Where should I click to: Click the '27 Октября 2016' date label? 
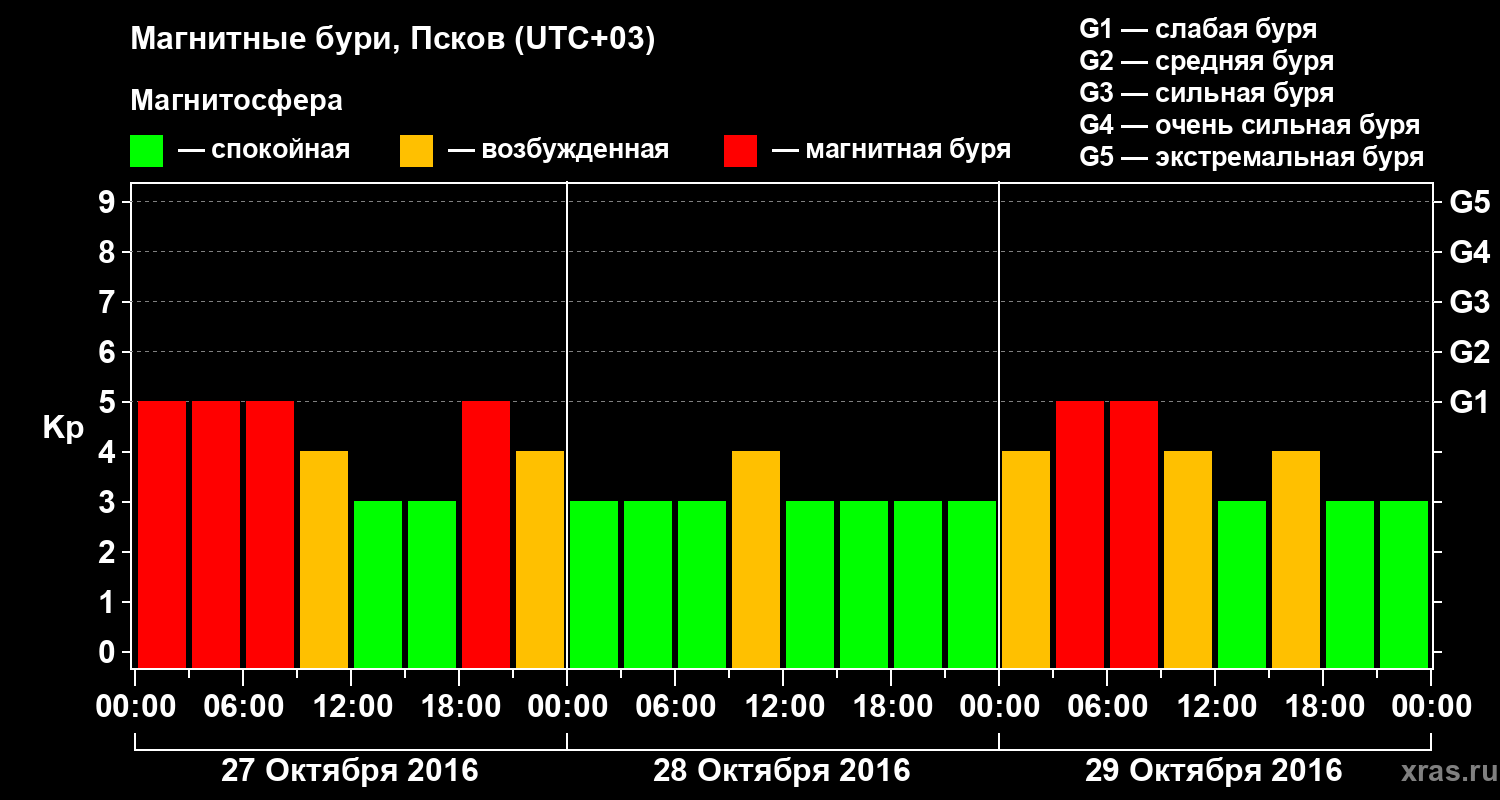[349, 771]
